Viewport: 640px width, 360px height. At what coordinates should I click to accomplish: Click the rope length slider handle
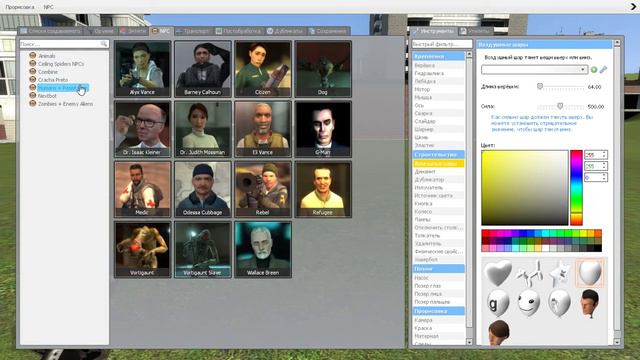pyautogui.click(x=540, y=86)
